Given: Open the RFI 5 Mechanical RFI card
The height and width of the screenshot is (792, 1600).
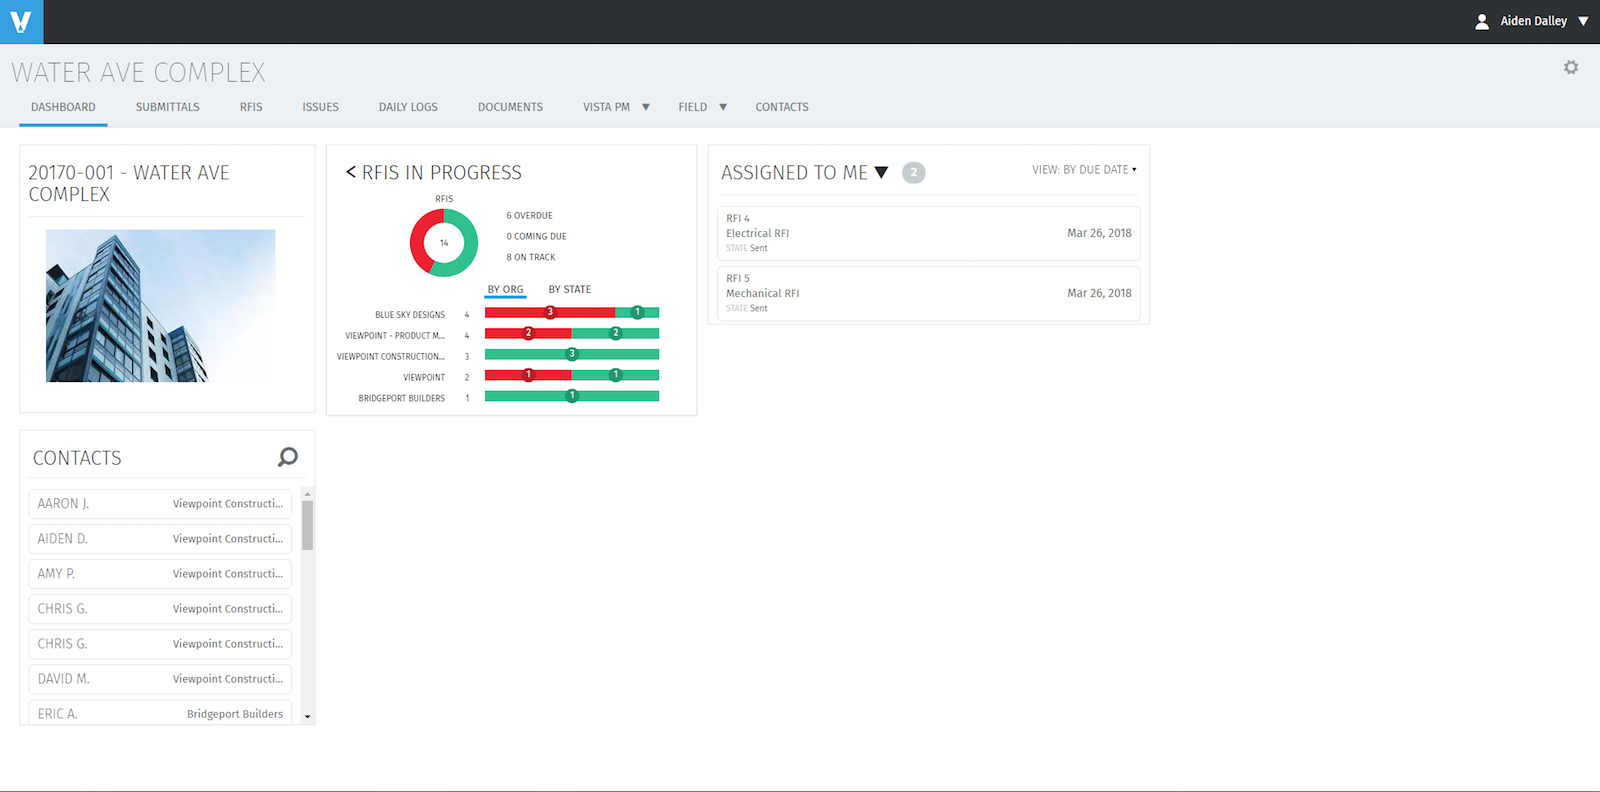Looking at the screenshot, I should pyautogui.click(x=929, y=293).
